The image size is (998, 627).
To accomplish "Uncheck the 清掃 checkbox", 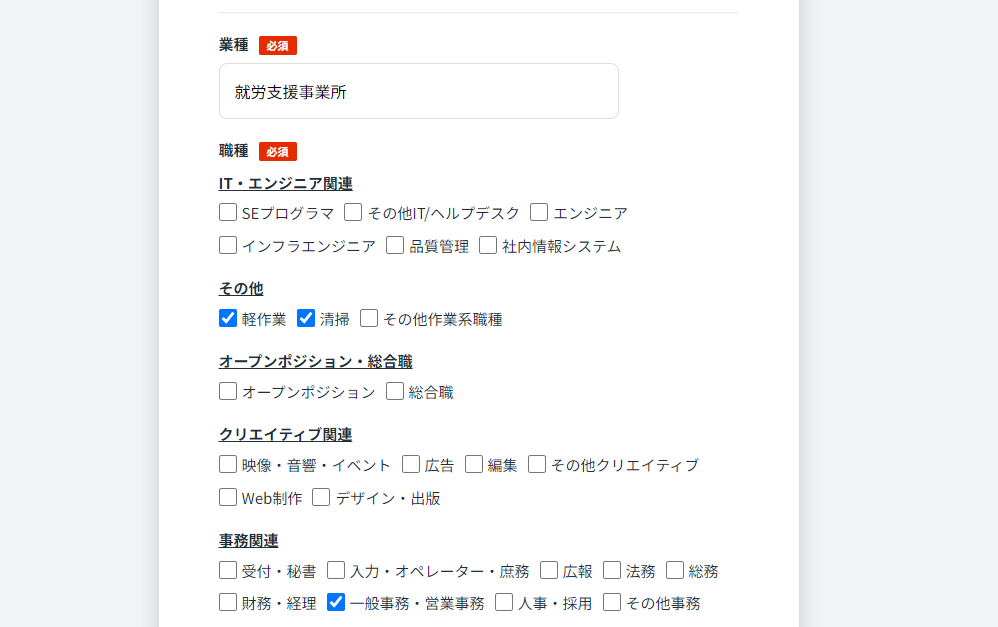I will [x=306, y=318].
